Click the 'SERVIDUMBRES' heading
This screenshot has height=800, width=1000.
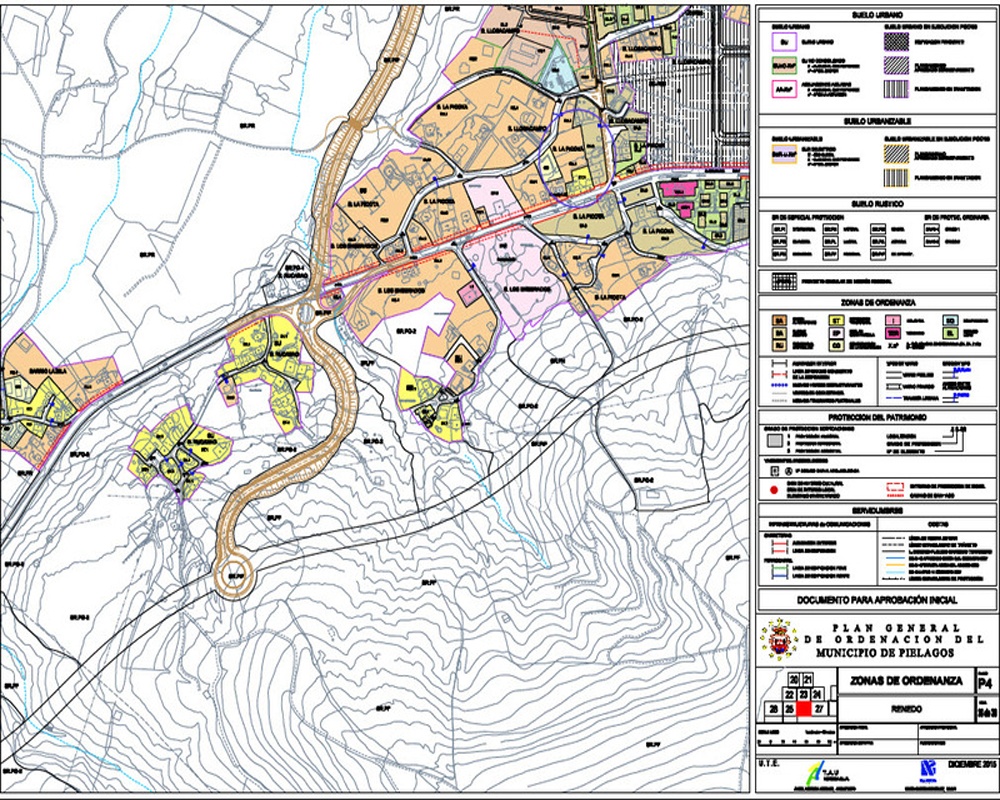pos(878,511)
